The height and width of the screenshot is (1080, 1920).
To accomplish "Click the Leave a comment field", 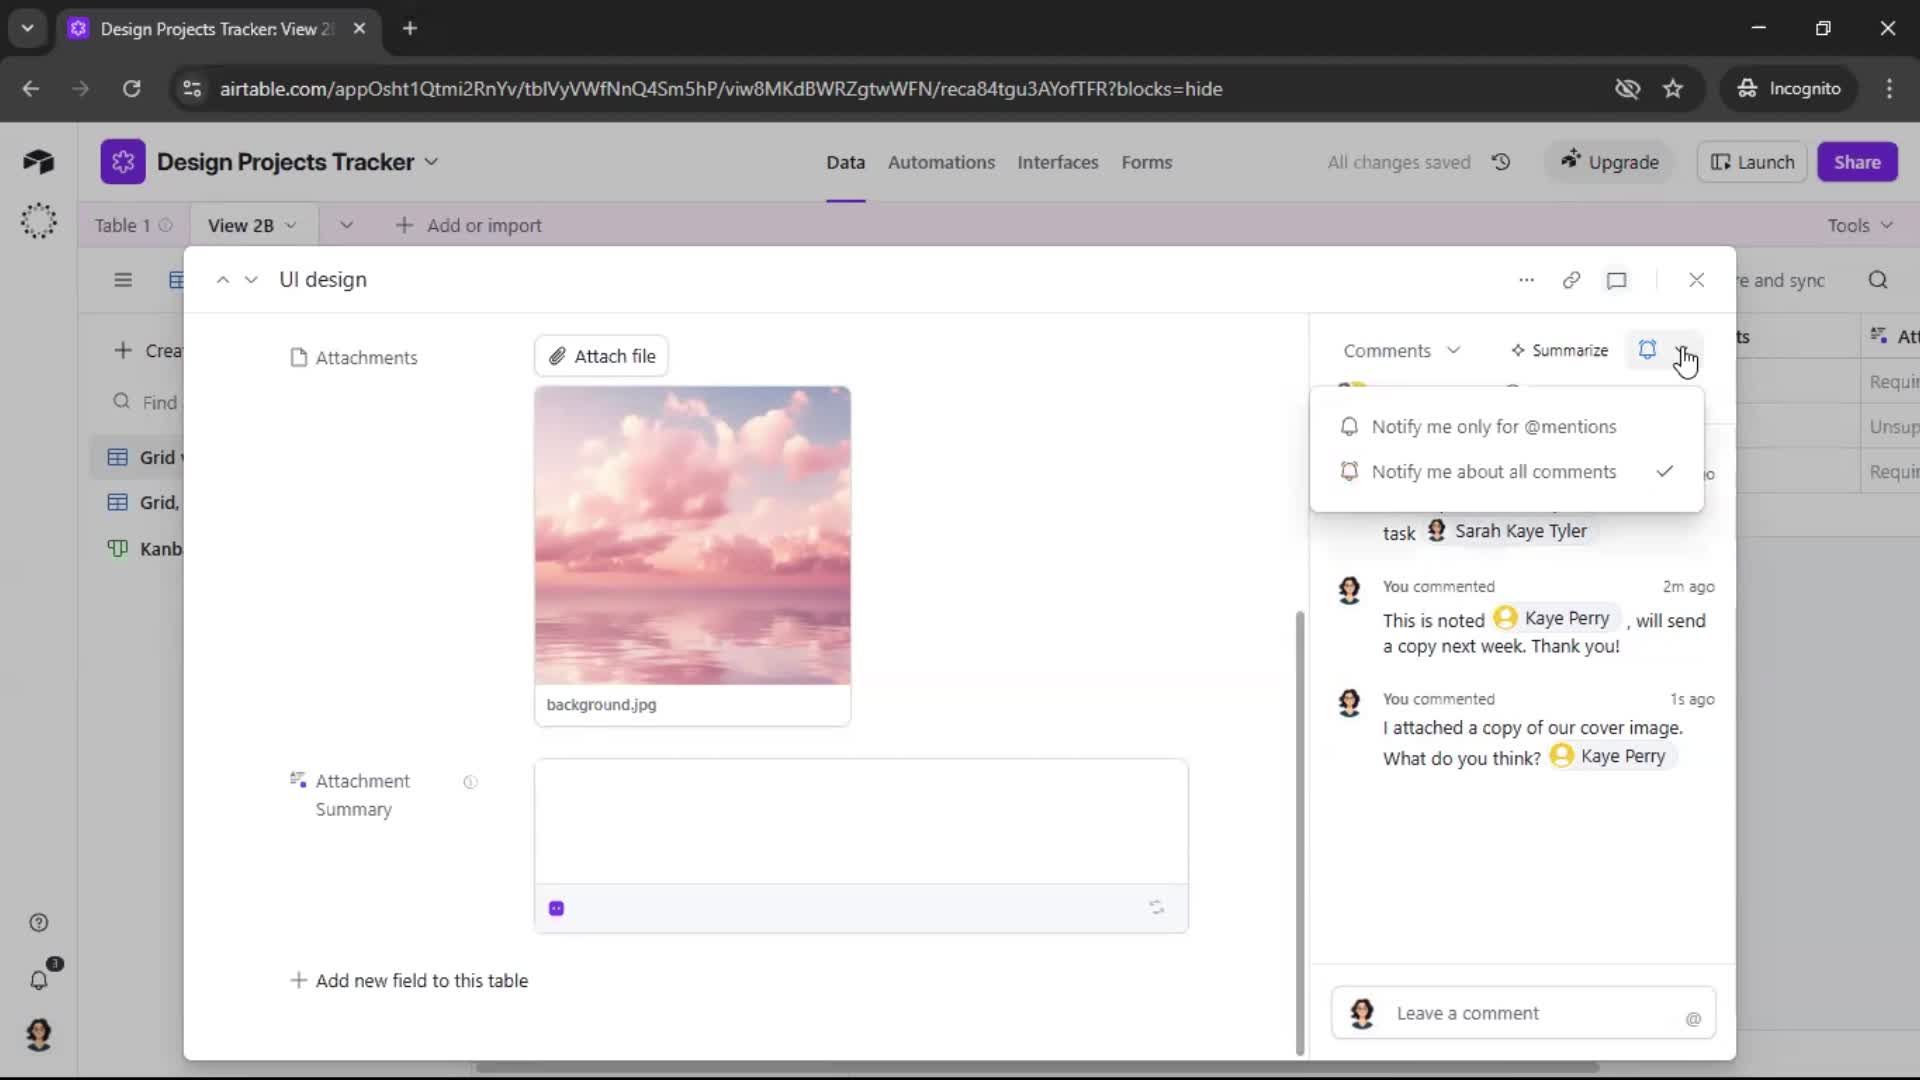I will click(x=1523, y=1013).
